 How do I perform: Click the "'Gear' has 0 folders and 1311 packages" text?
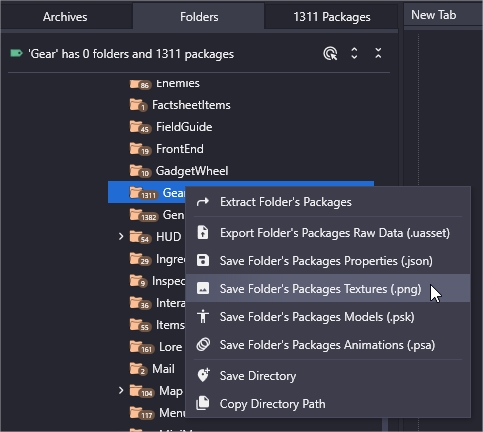[x=131, y=54]
